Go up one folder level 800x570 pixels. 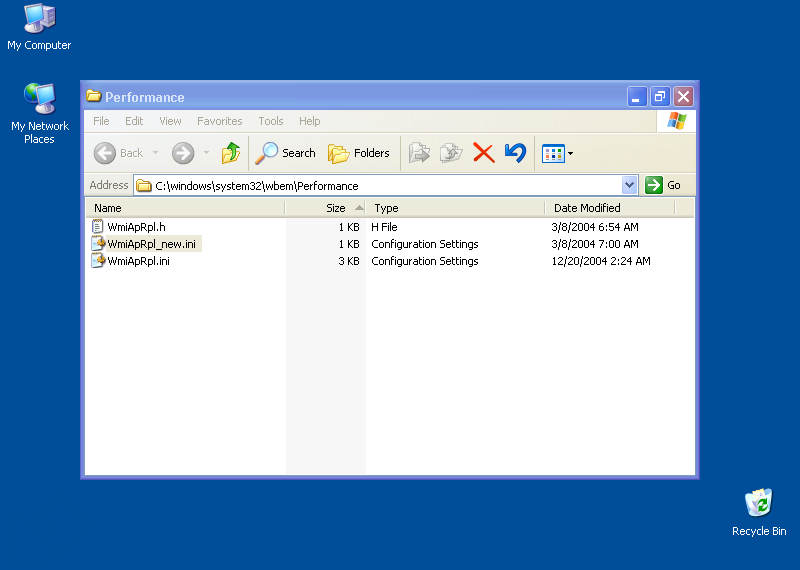click(231, 153)
